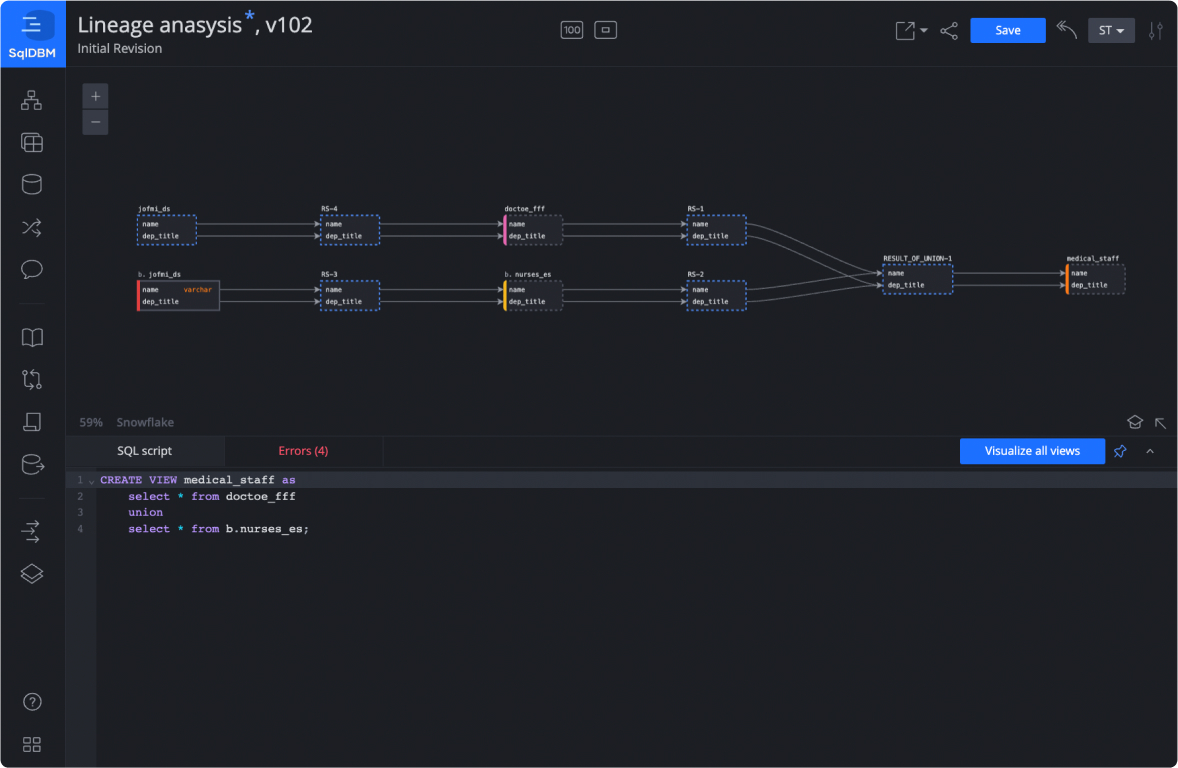Click the share icon in top toolbar

coord(949,31)
